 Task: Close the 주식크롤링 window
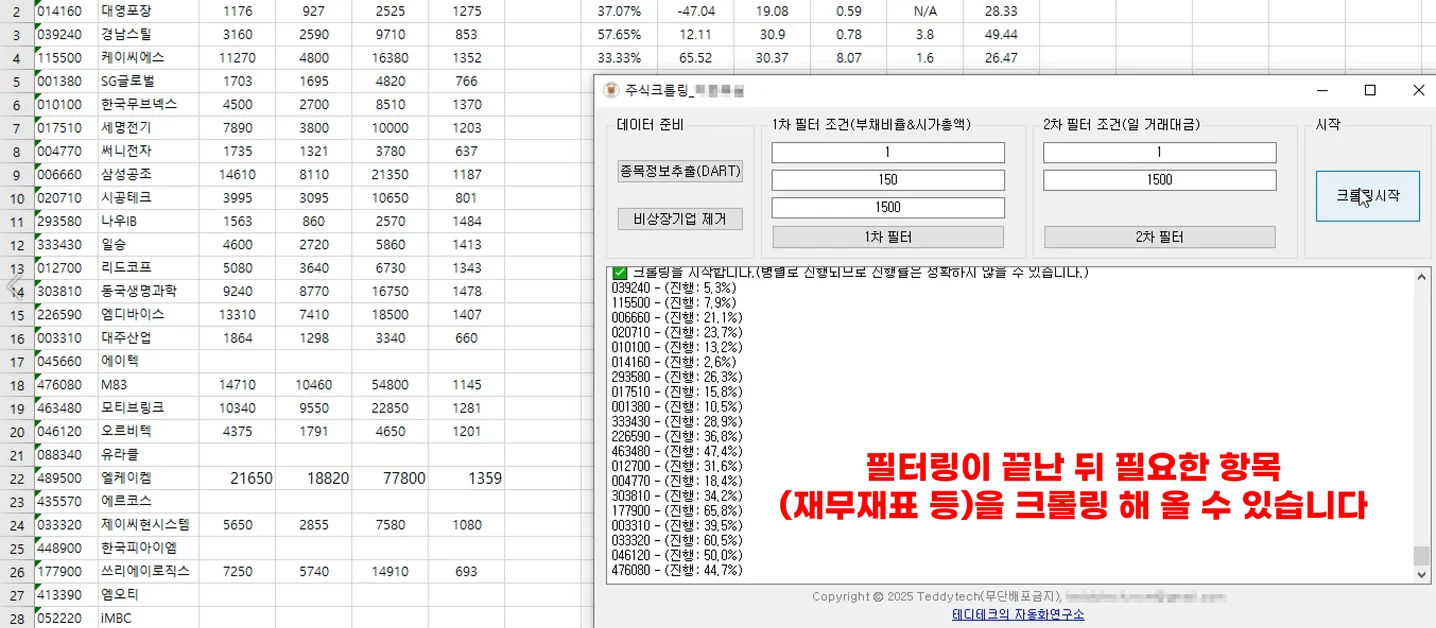1418,90
